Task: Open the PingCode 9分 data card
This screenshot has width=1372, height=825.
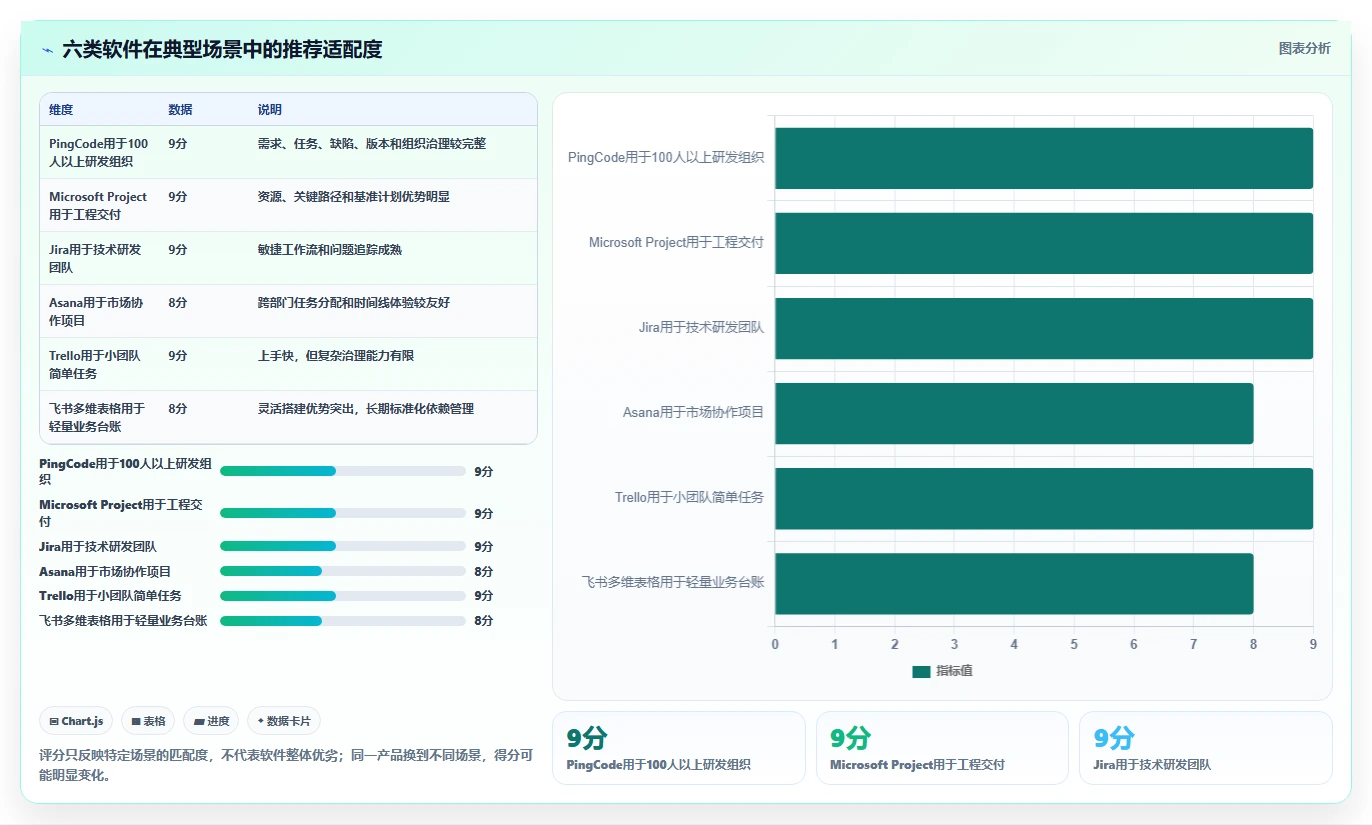Action: (678, 748)
